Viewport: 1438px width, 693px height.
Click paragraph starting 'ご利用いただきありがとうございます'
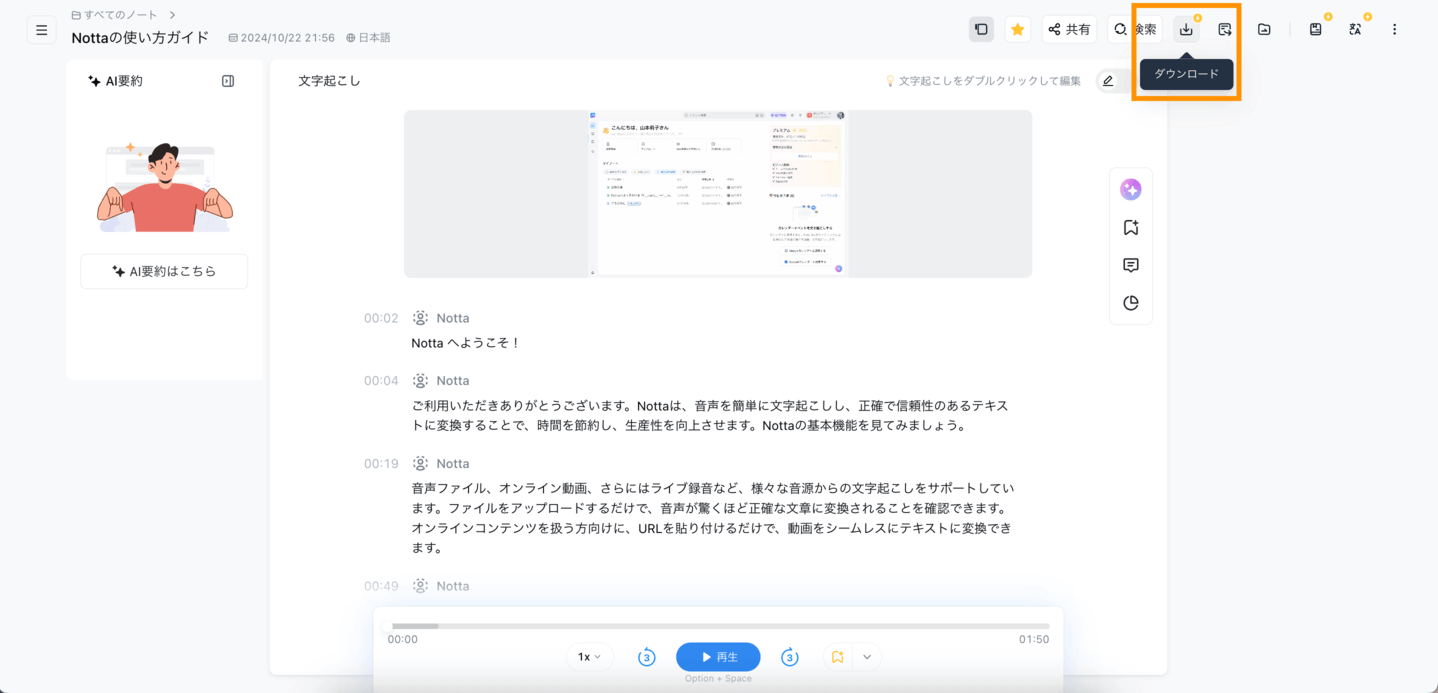pos(710,416)
